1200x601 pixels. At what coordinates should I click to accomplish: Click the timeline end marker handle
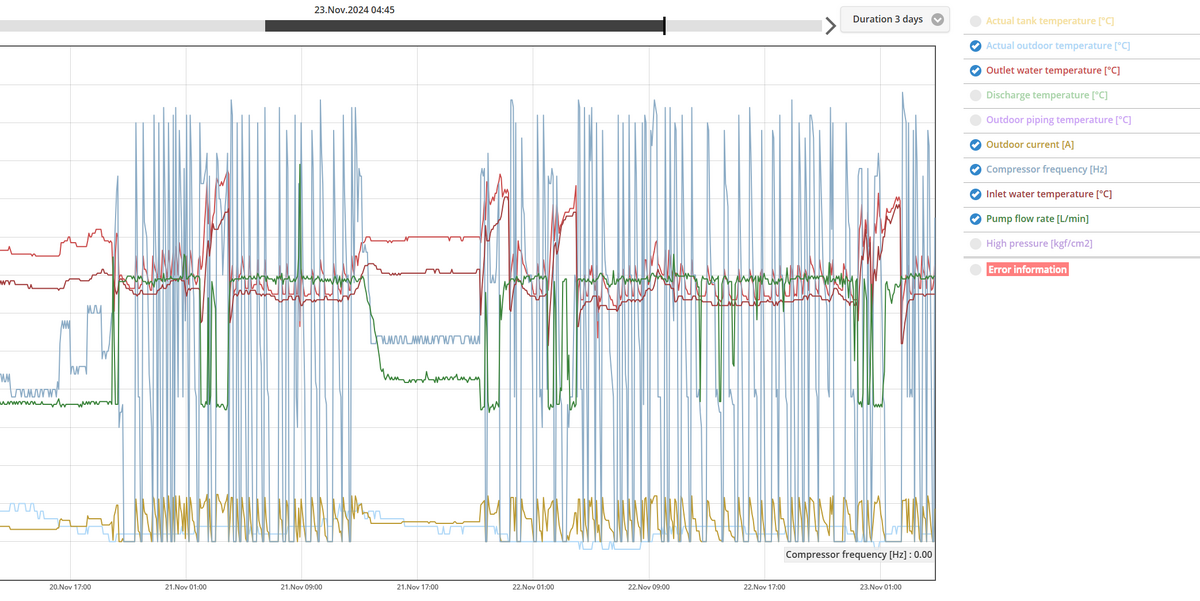click(x=664, y=26)
